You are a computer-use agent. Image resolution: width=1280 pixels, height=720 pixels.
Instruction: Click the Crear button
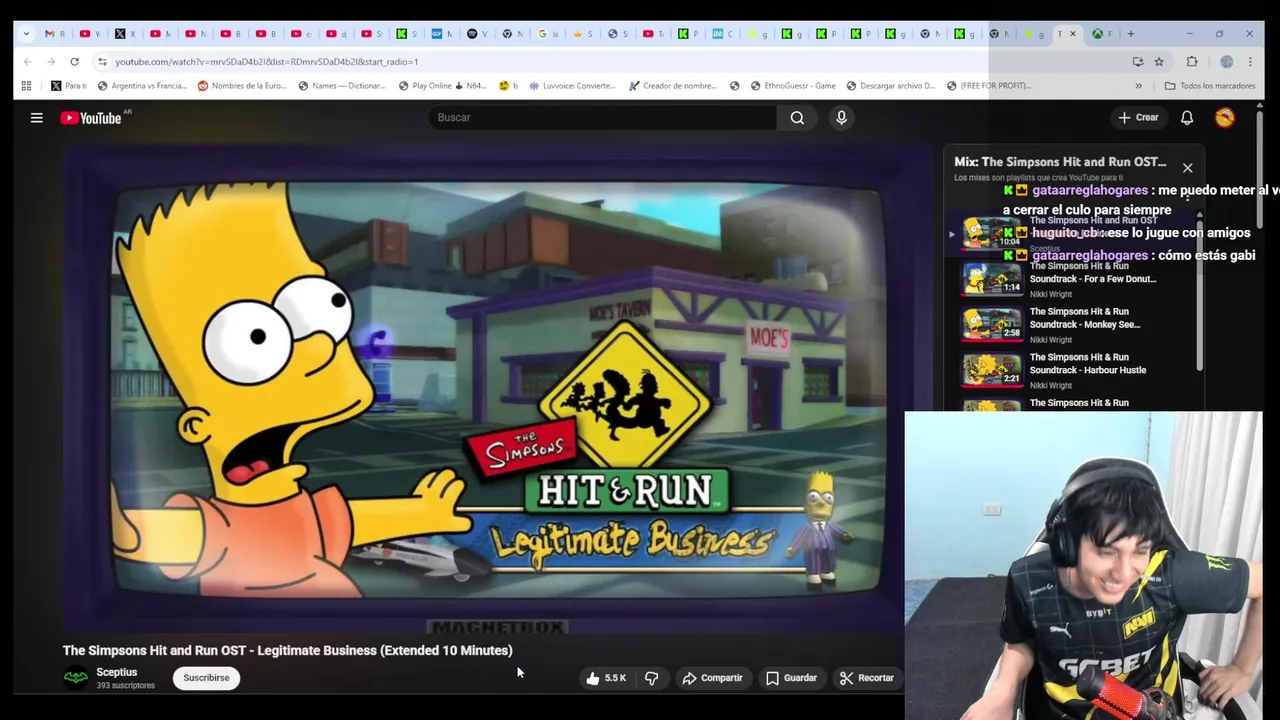click(x=1138, y=117)
